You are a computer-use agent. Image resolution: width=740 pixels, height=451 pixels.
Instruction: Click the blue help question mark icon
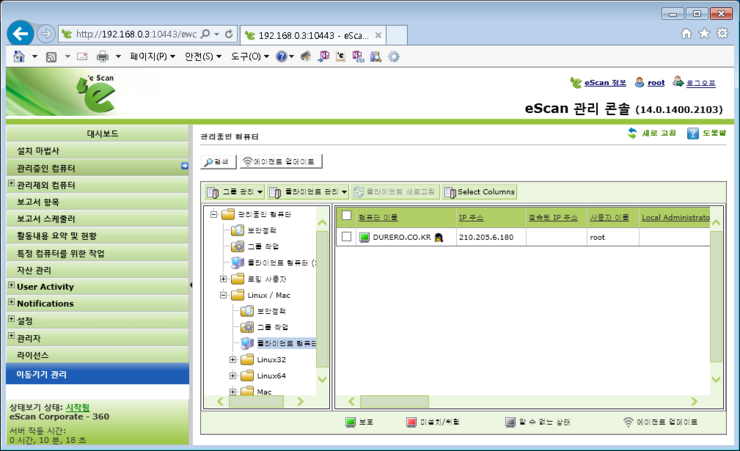(281, 57)
